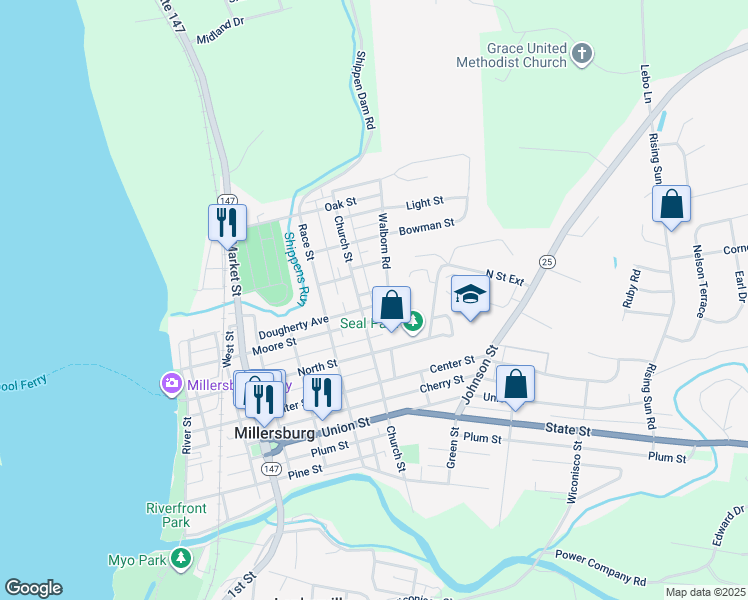
Task: Select the Pine St label
Action: coord(305,472)
